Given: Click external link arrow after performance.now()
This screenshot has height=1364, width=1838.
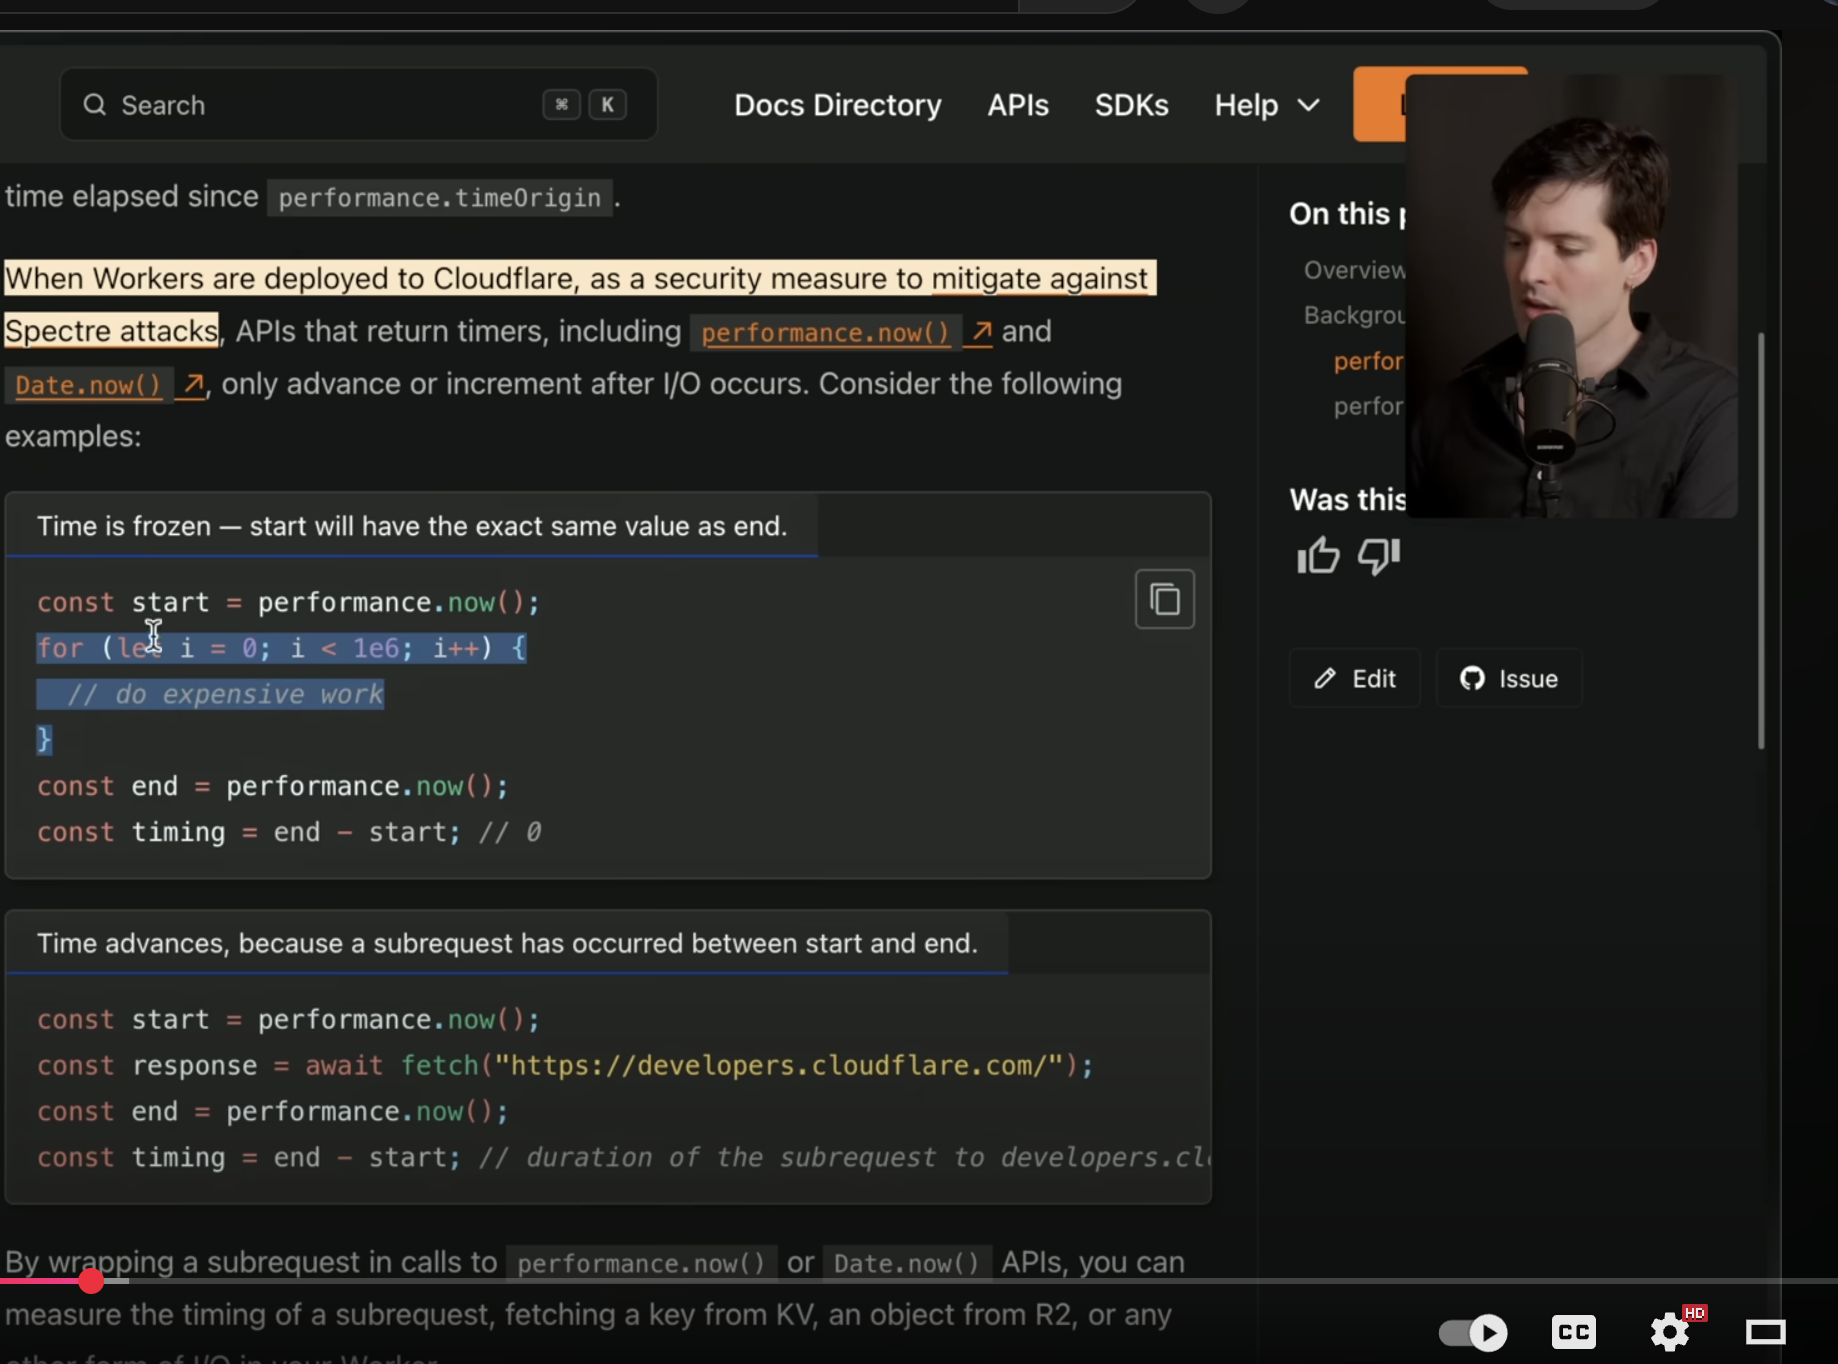Looking at the screenshot, I should [982, 332].
